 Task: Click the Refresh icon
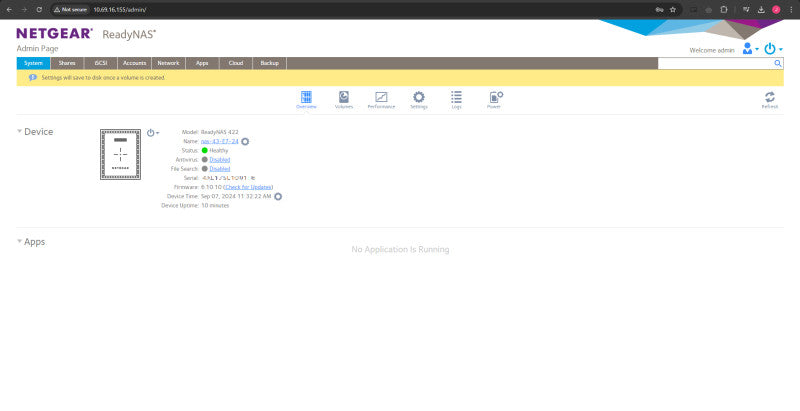click(x=769, y=97)
